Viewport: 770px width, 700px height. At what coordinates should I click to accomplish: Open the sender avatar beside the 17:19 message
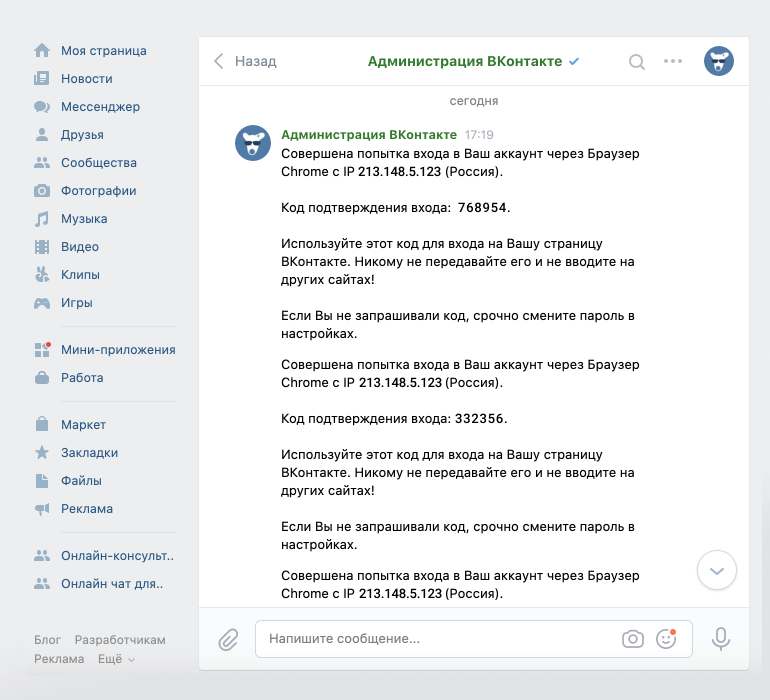[x=253, y=143]
